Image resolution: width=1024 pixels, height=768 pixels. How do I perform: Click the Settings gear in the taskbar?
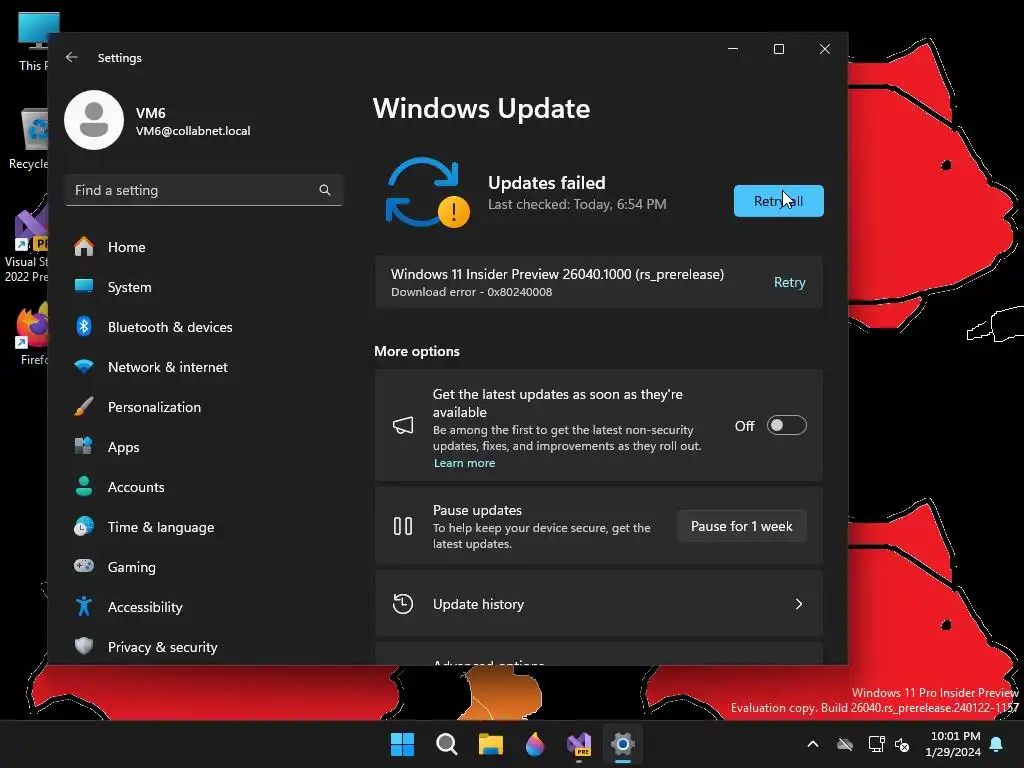pos(623,744)
